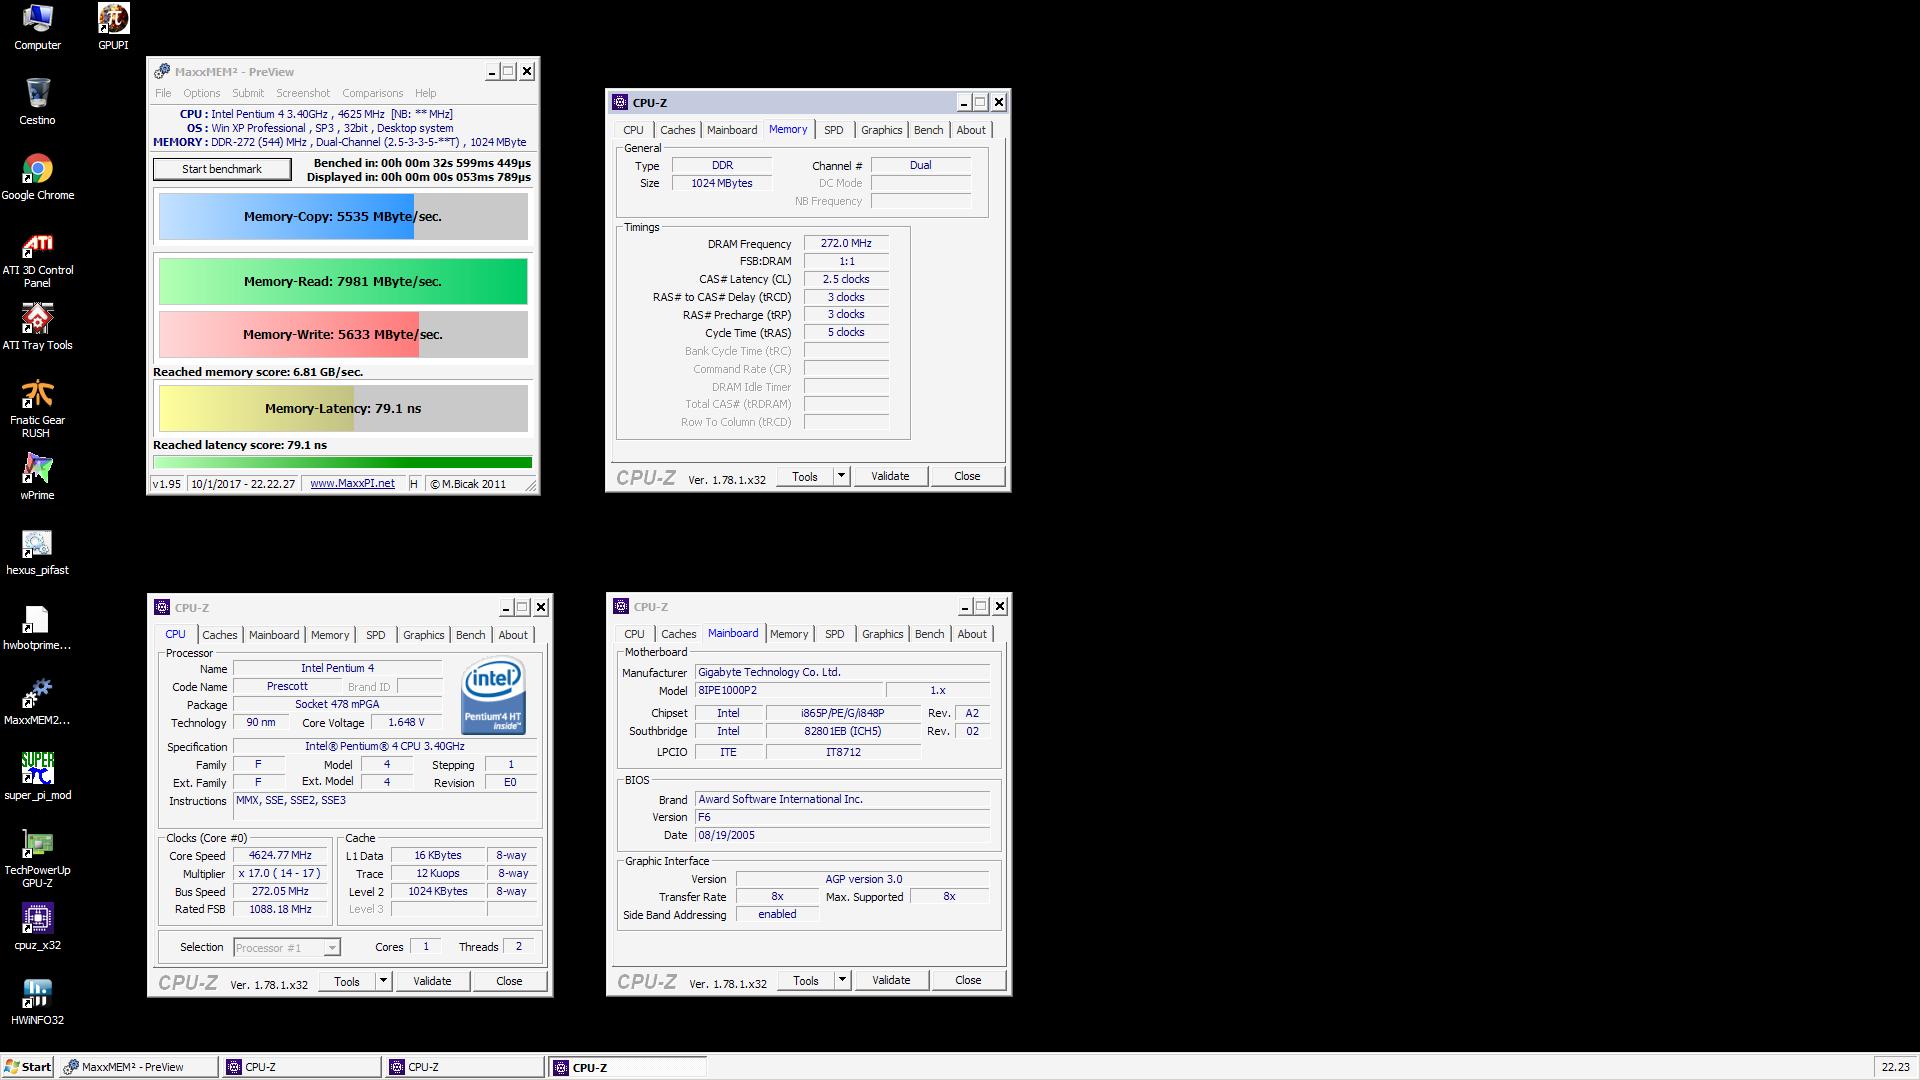Switch to SPD tab in Memory CPU-Z window
The width and height of the screenshot is (1920, 1080).
click(833, 130)
